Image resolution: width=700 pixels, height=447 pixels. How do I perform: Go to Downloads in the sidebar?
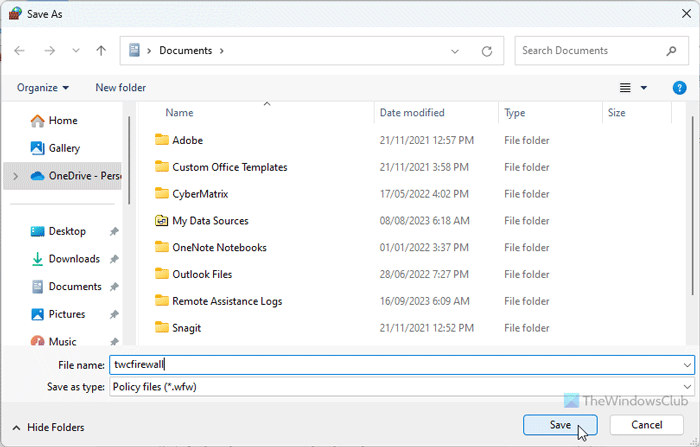tap(74, 259)
